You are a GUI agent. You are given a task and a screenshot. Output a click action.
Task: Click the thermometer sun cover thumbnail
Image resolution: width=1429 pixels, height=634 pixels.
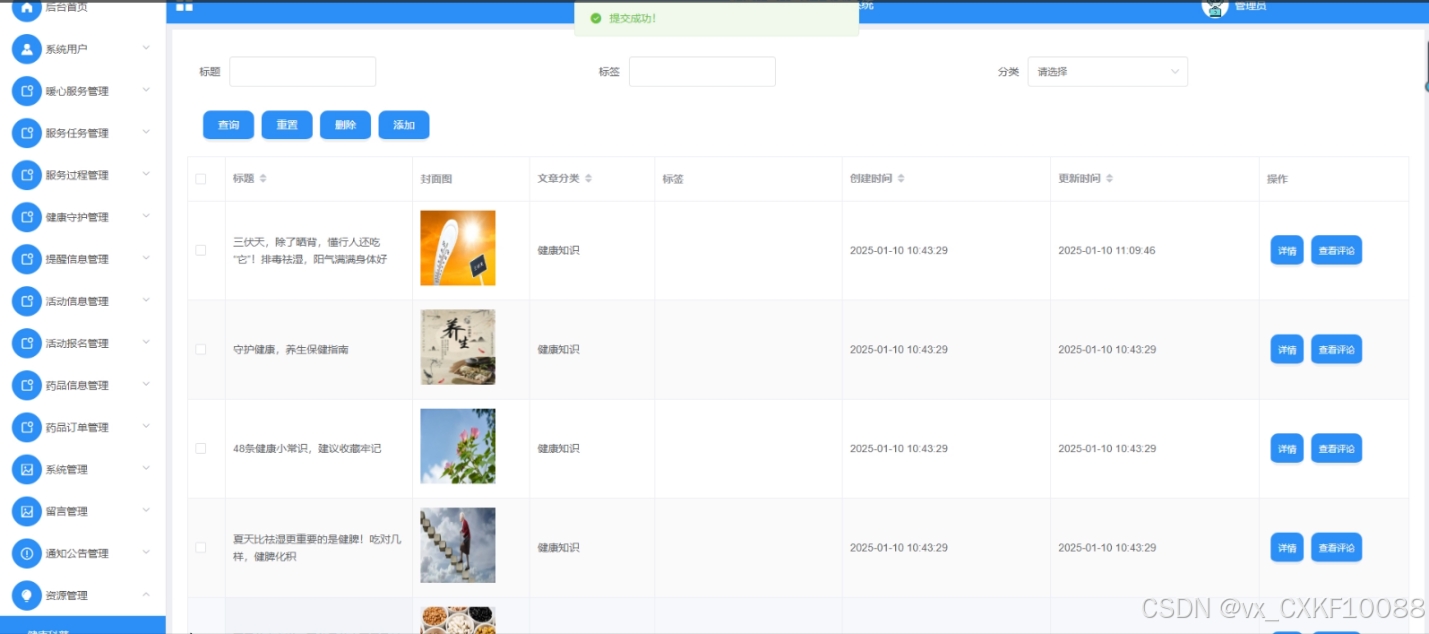point(458,248)
